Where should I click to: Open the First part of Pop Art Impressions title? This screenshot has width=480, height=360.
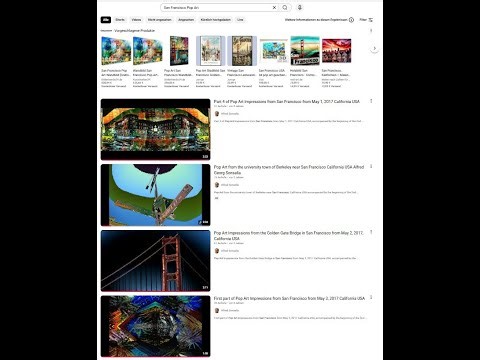289,298
